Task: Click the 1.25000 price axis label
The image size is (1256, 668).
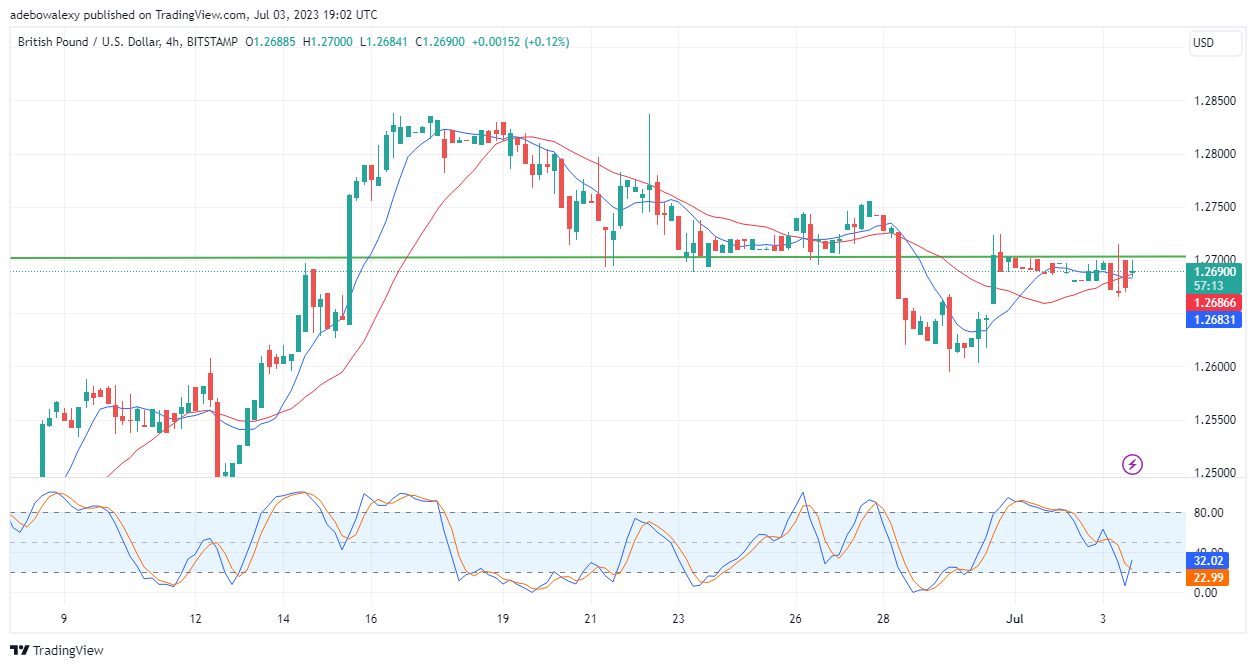Action: (x=1214, y=473)
